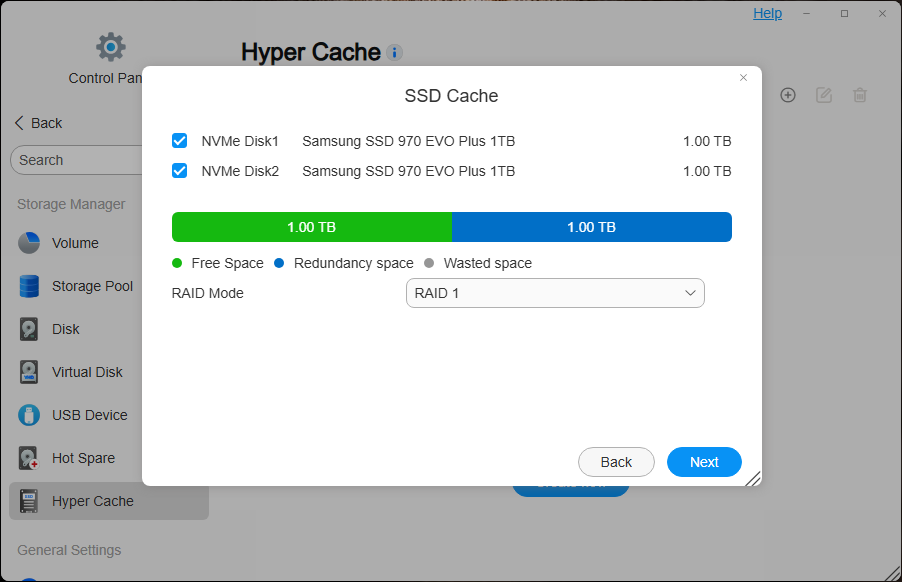Uncheck the NVMe Disk2 checkbox
Screen dimensions: 902x582
click(x=180, y=171)
